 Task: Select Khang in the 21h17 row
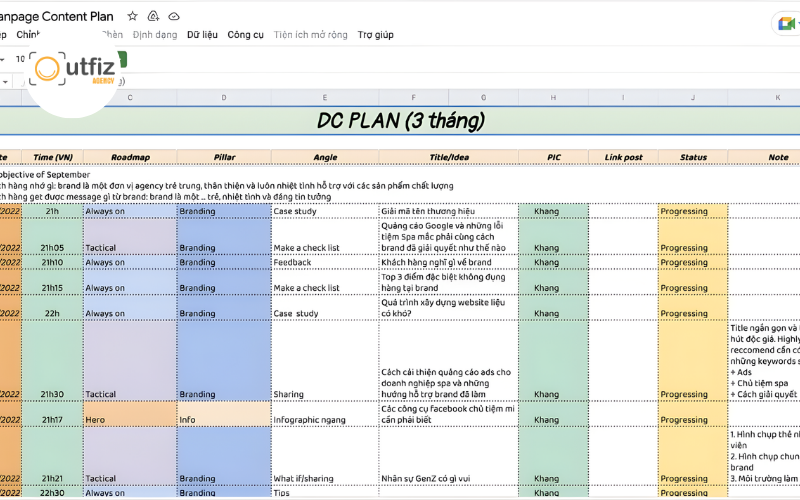coord(553,414)
